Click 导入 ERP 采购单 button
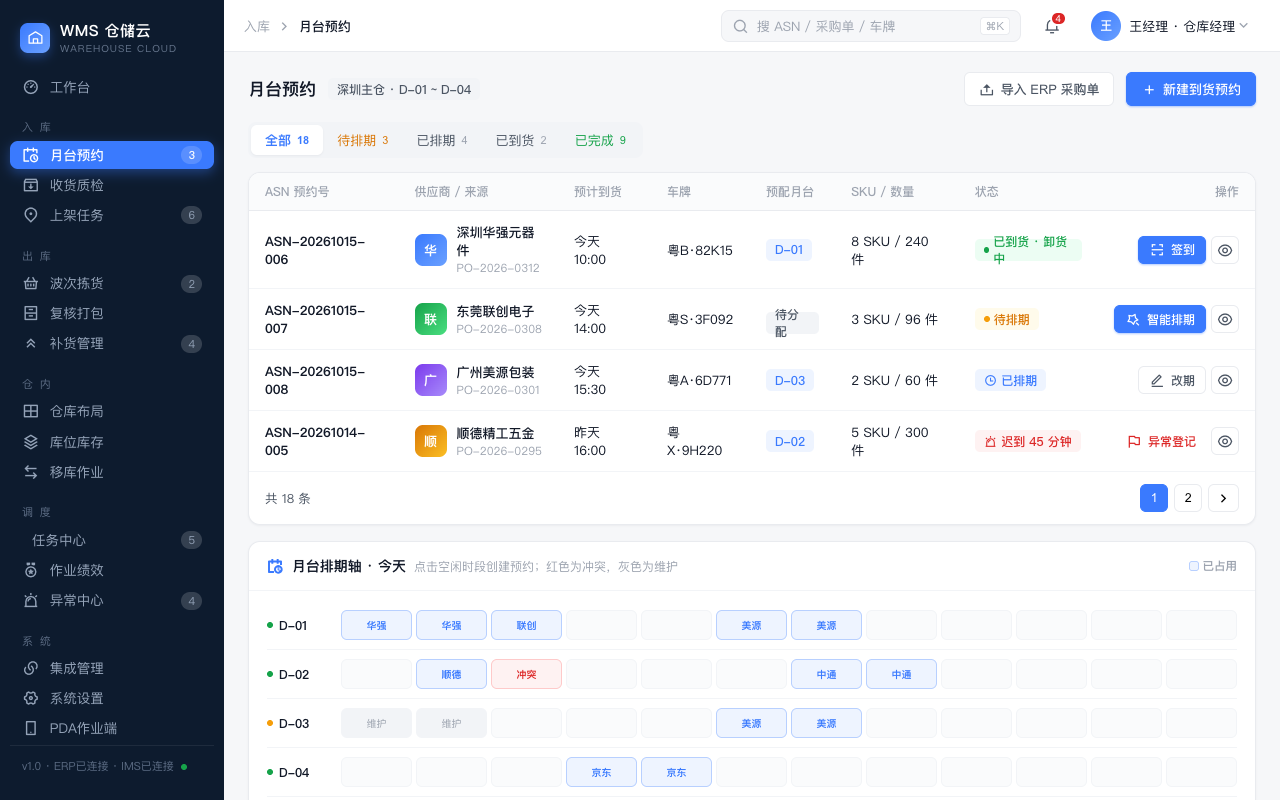The height and width of the screenshot is (800, 1280). coord(1039,89)
